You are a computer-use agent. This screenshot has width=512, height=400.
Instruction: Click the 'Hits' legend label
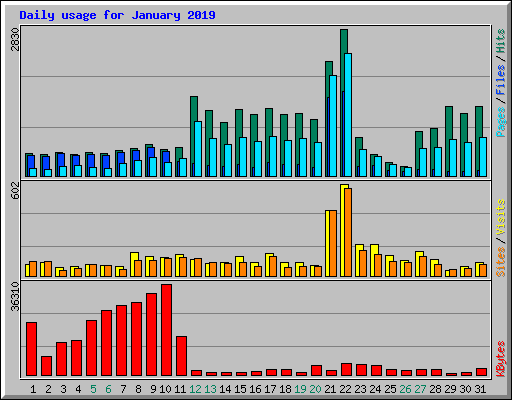[x=501, y=41]
